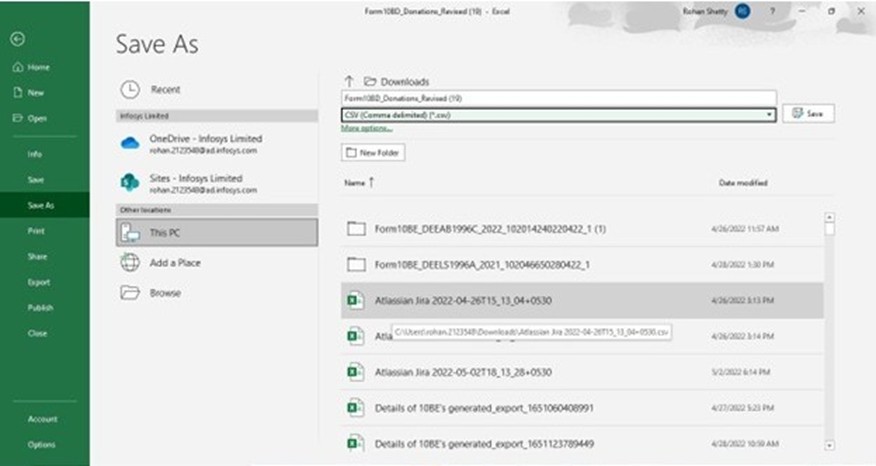
Task: Open the Home icon in sidebar
Action: click(x=18, y=67)
